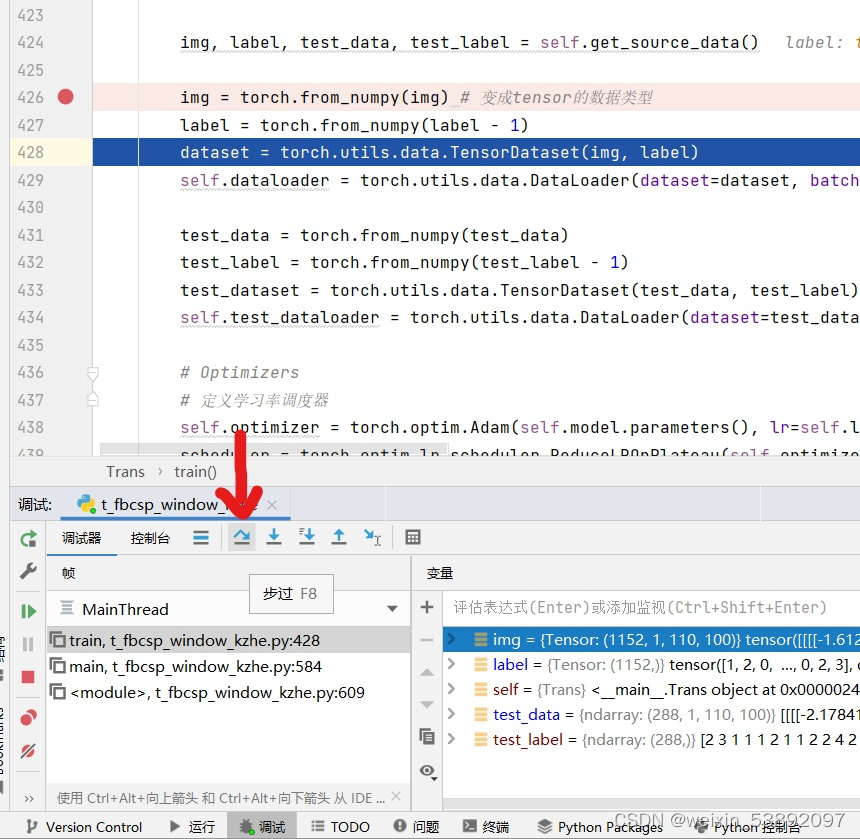Viewport: 860px width, 839px height.
Task: Open the View Breakpoints dialog
Action: [28, 717]
